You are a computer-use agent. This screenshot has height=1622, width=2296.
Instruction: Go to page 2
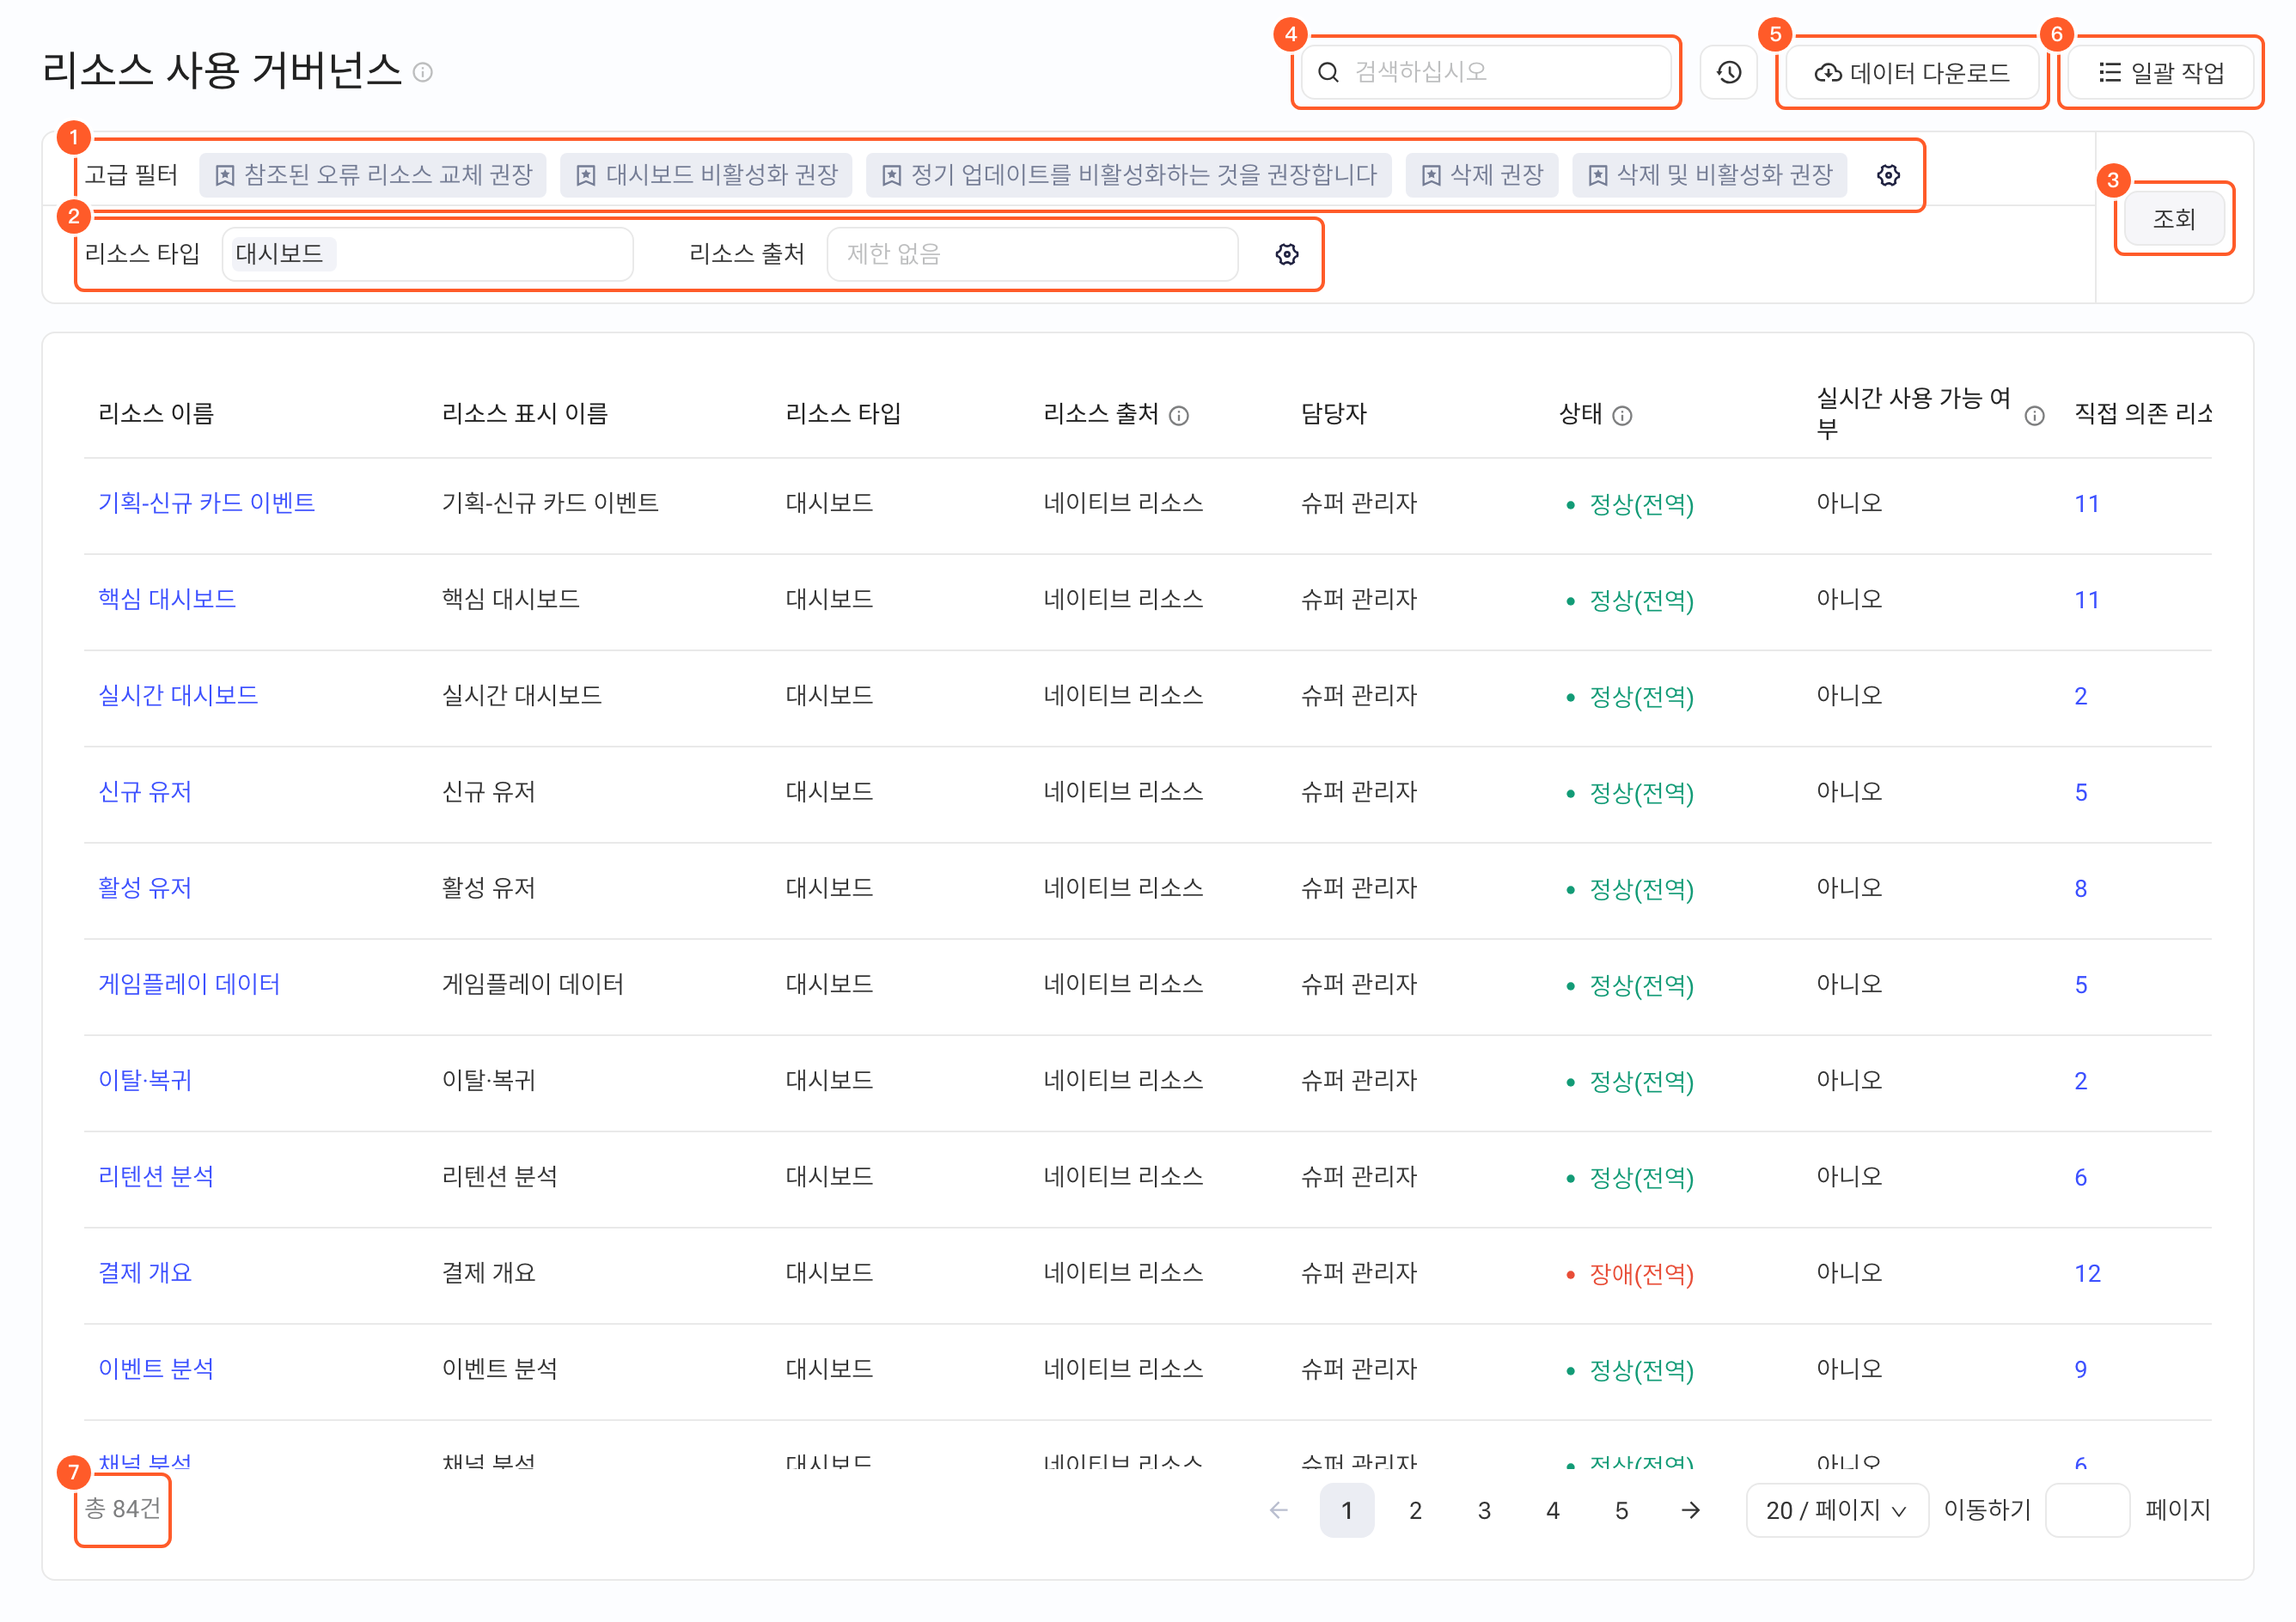pyautogui.click(x=1415, y=1510)
